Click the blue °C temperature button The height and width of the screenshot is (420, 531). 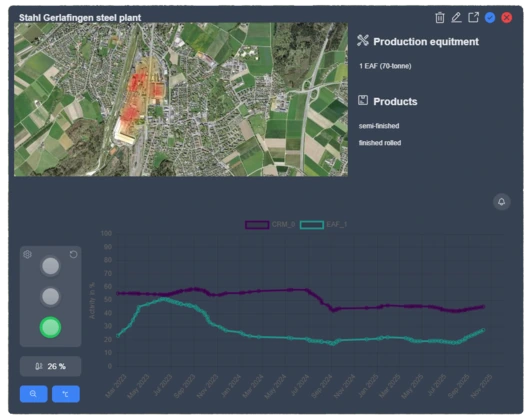point(66,394)
